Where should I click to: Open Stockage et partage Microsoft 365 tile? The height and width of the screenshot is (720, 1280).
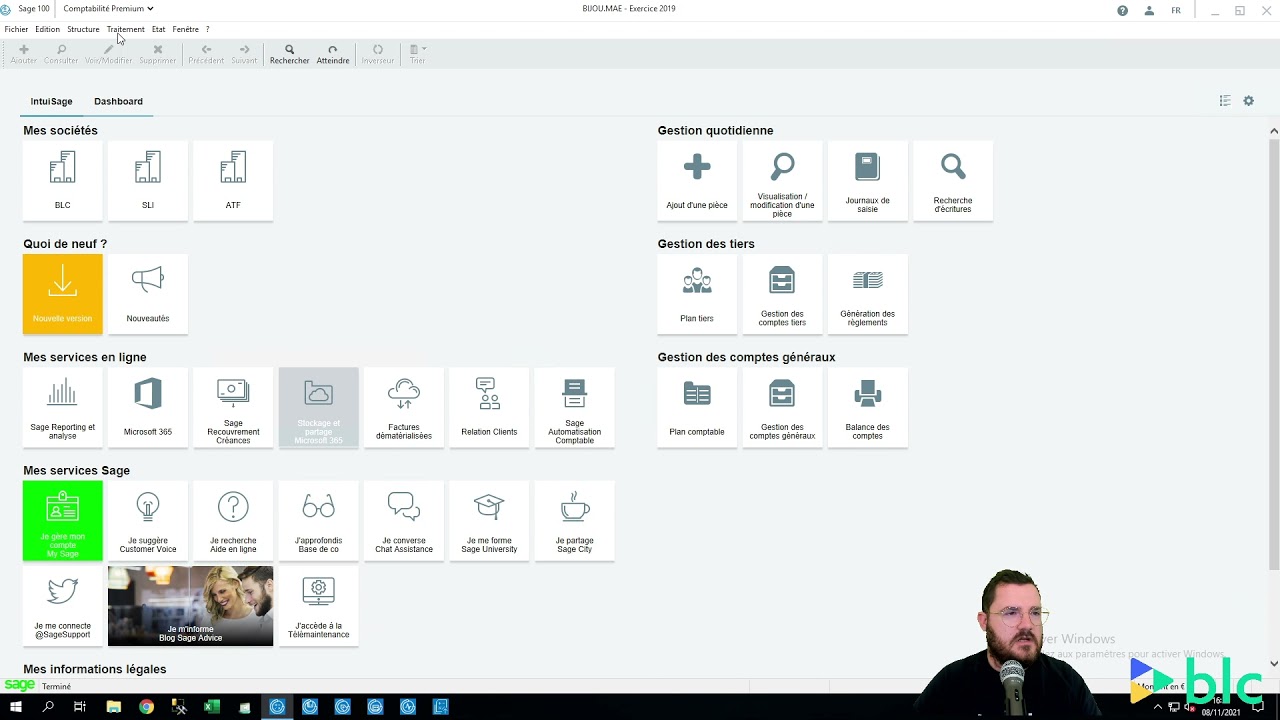click(318, 407)
